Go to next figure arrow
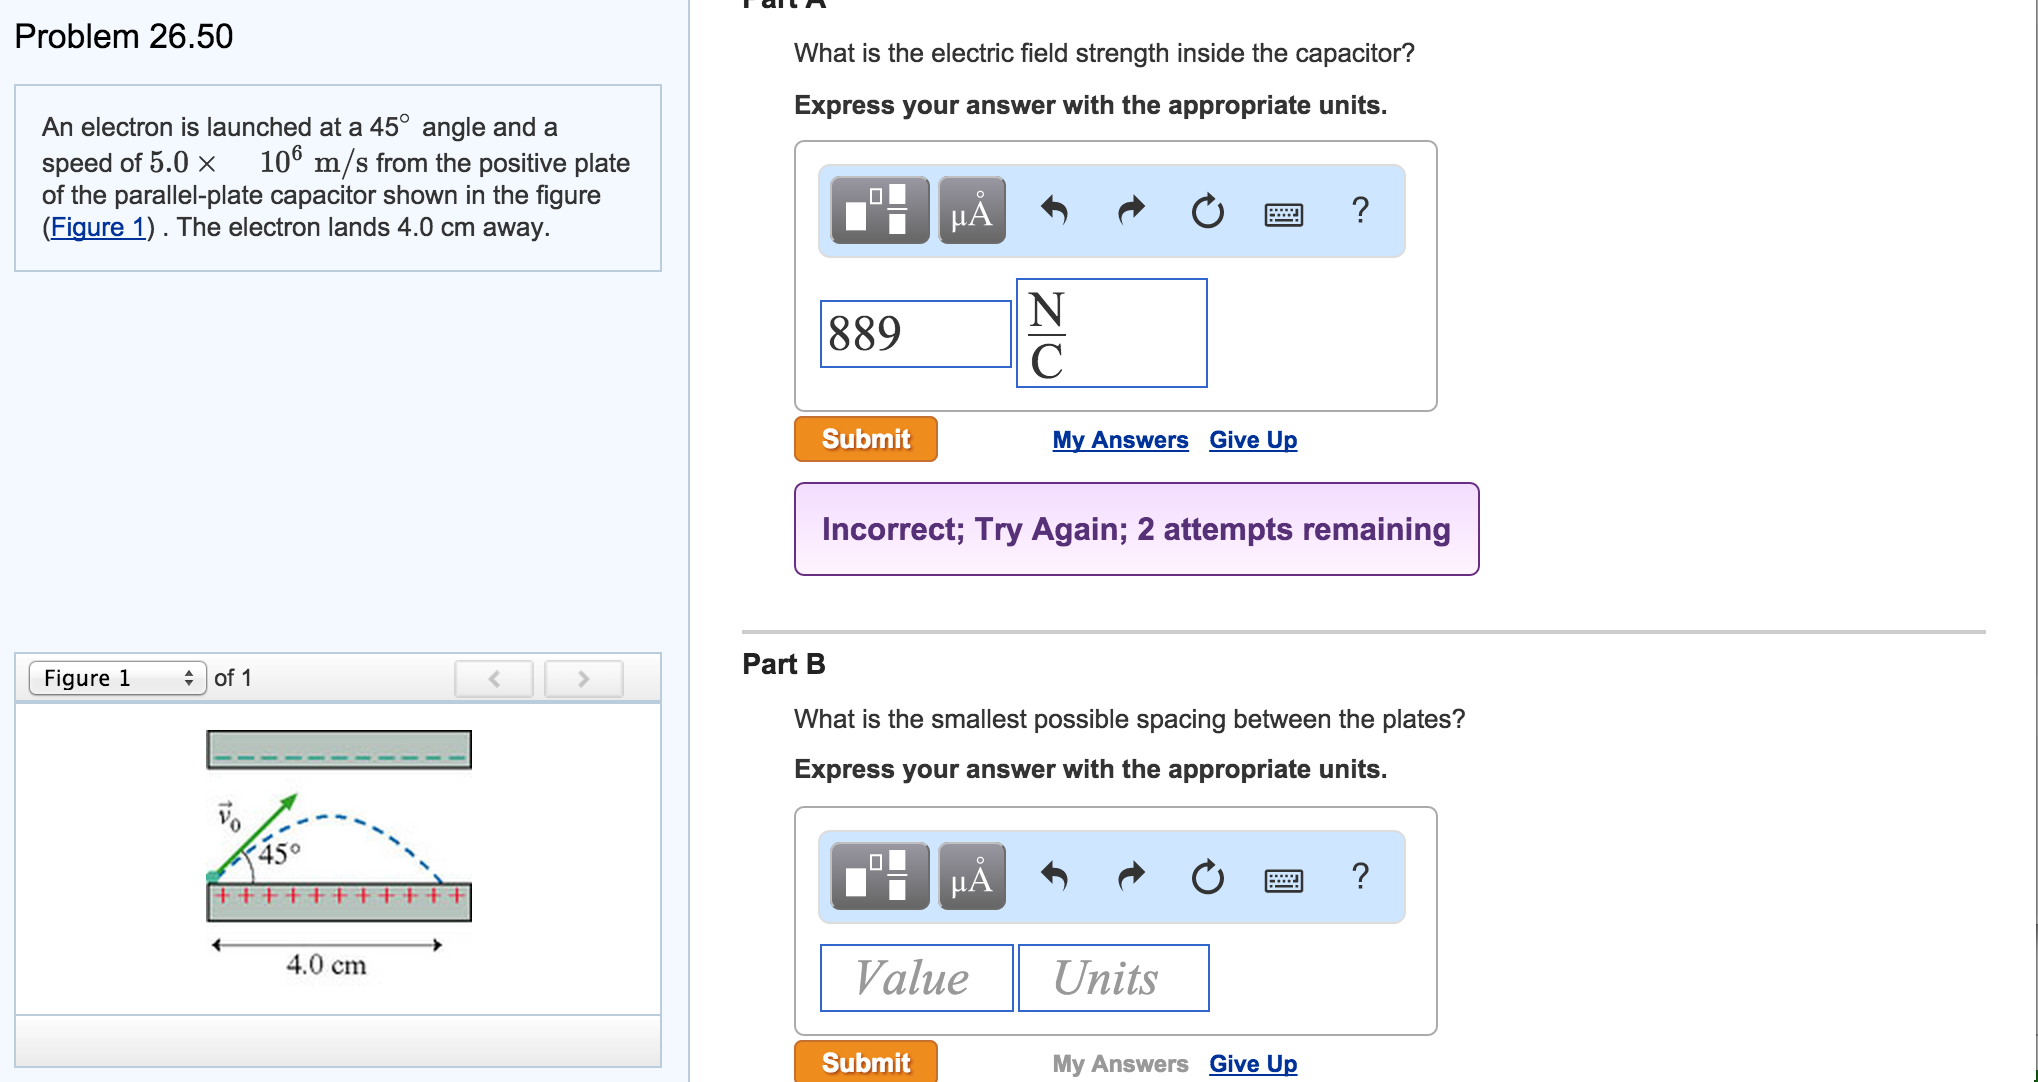2038x1082 pixels. [x=584, y=679]
